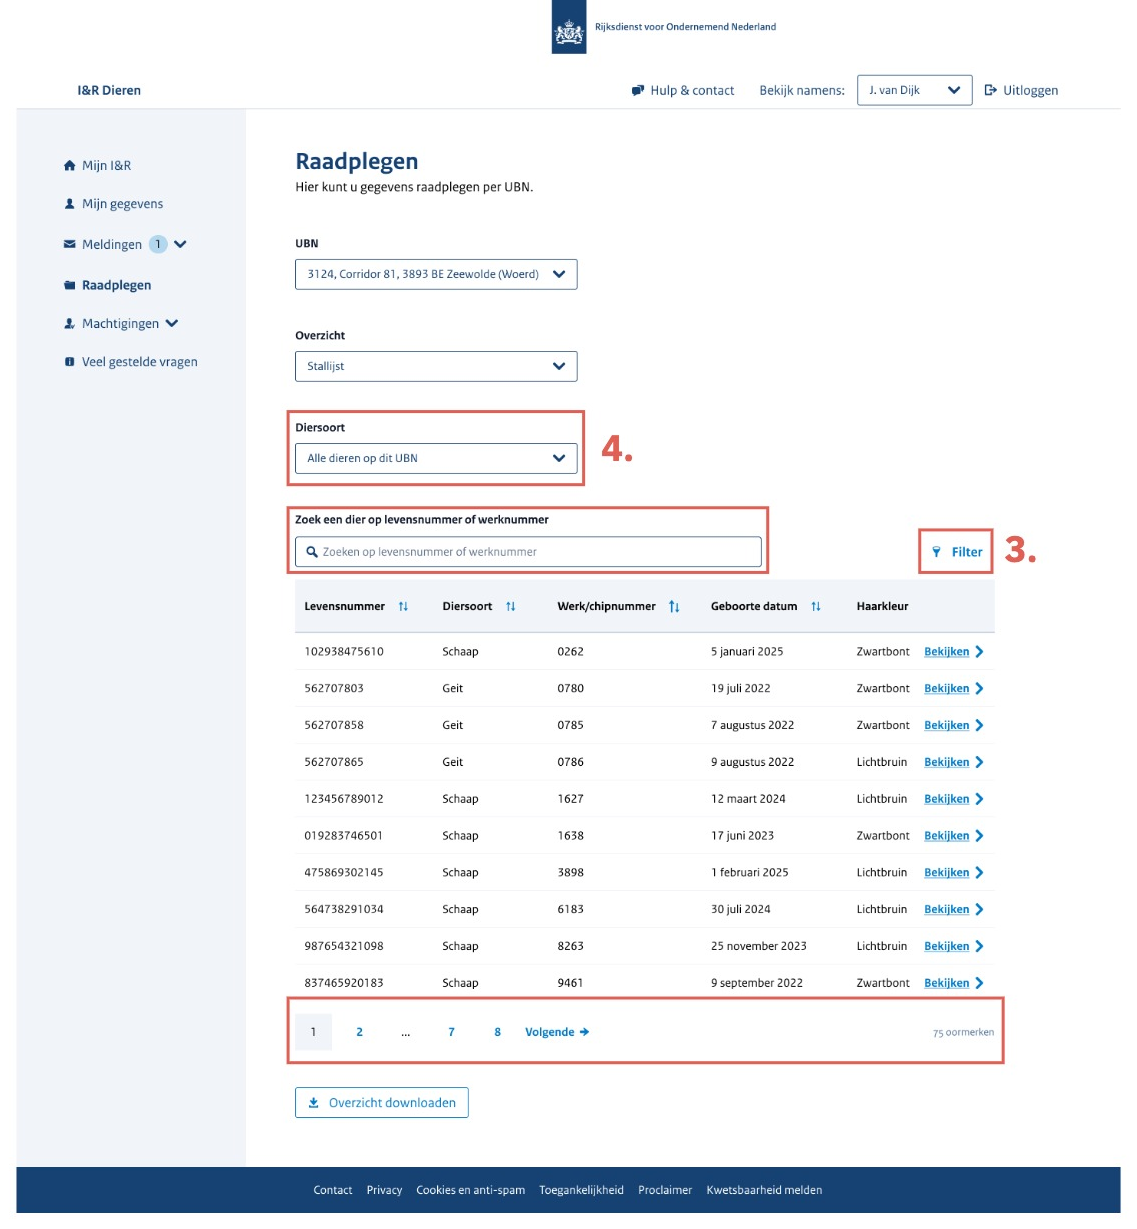
Task: Open the Bekijk namens J. van Dijk dropdown
Action: pos(914,90)
